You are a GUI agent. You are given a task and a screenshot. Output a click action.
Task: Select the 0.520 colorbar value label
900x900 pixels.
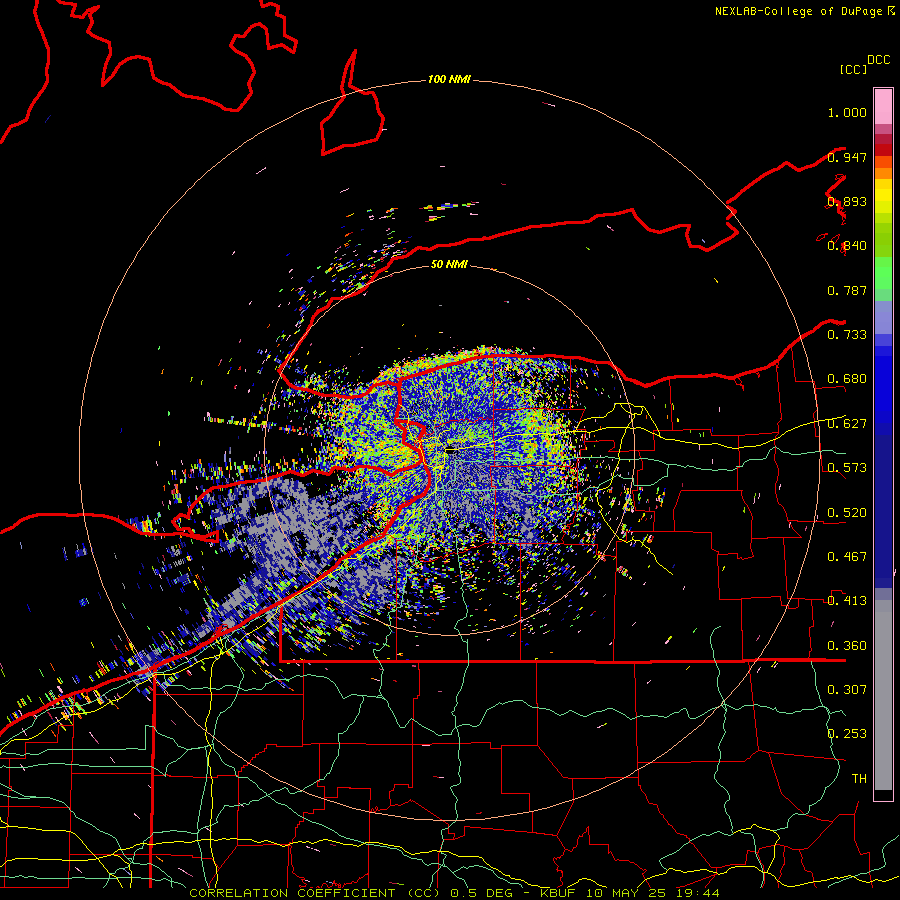pyautogui.click(x=847, y=512)
